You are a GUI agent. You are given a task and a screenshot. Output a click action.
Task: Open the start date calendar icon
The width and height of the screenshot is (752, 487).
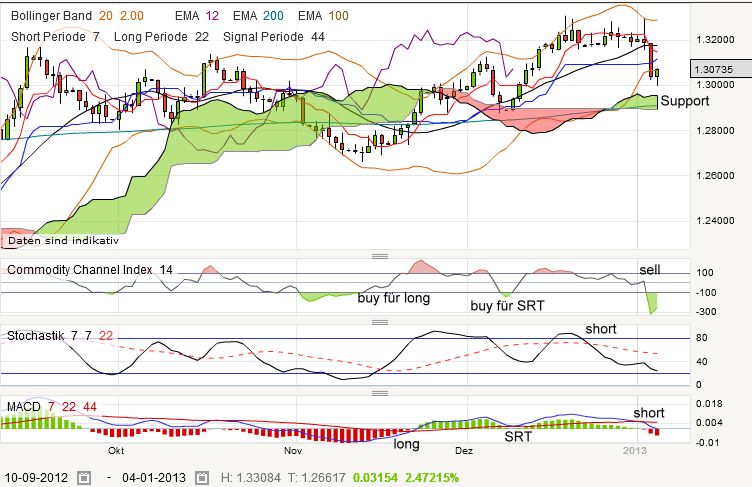[84, 477]
